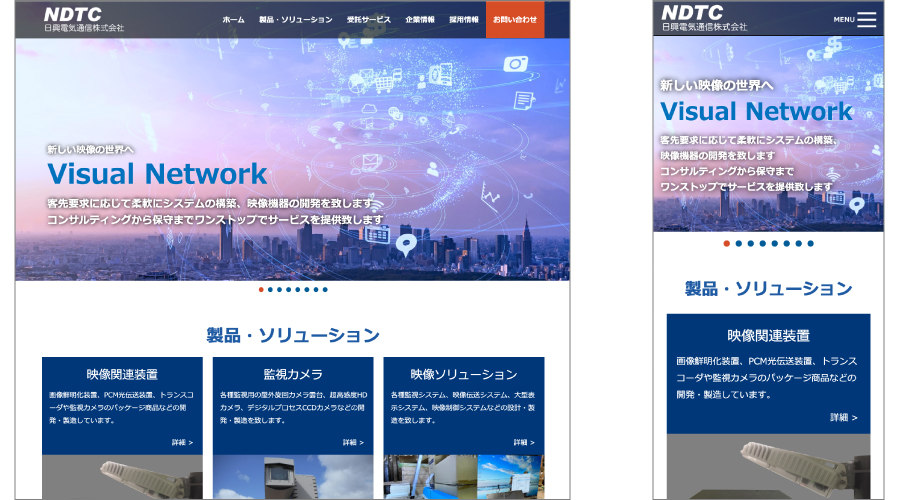900x500 pixels.
Task: Click the 監視カメラ card title
Action: 293,374
